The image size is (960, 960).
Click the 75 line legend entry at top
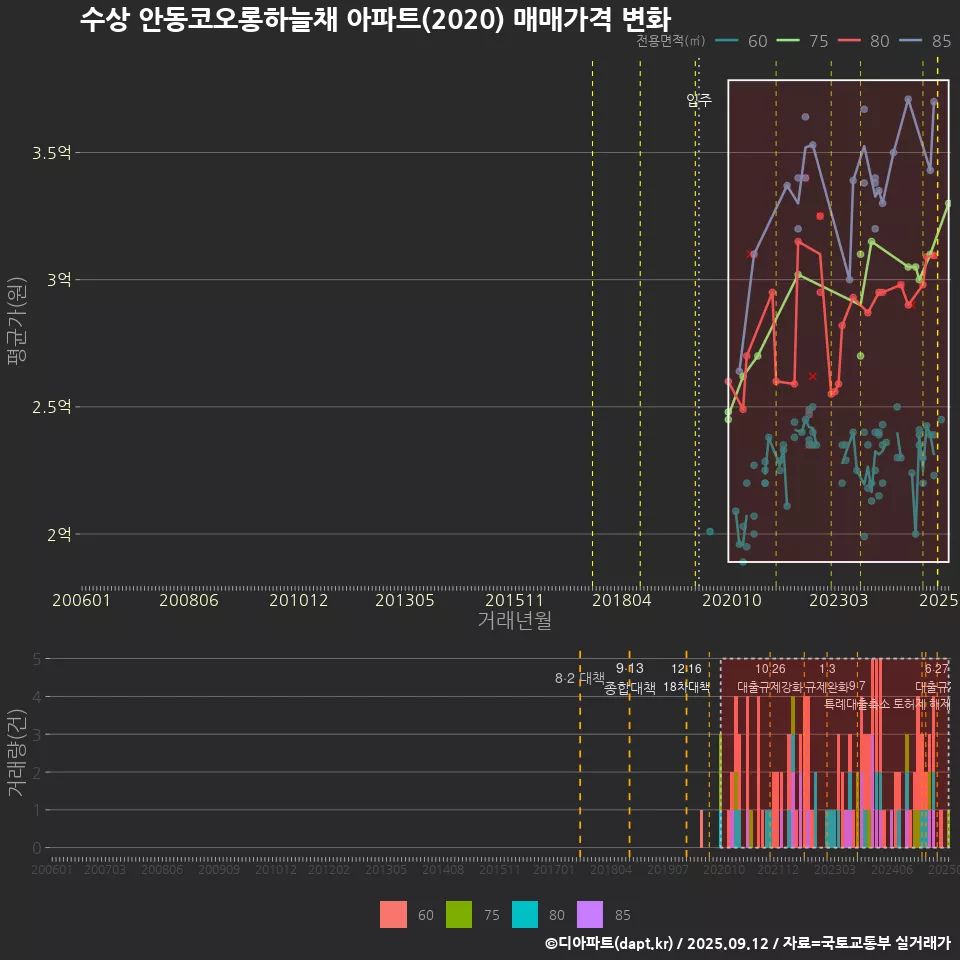(x=803, y=41)
